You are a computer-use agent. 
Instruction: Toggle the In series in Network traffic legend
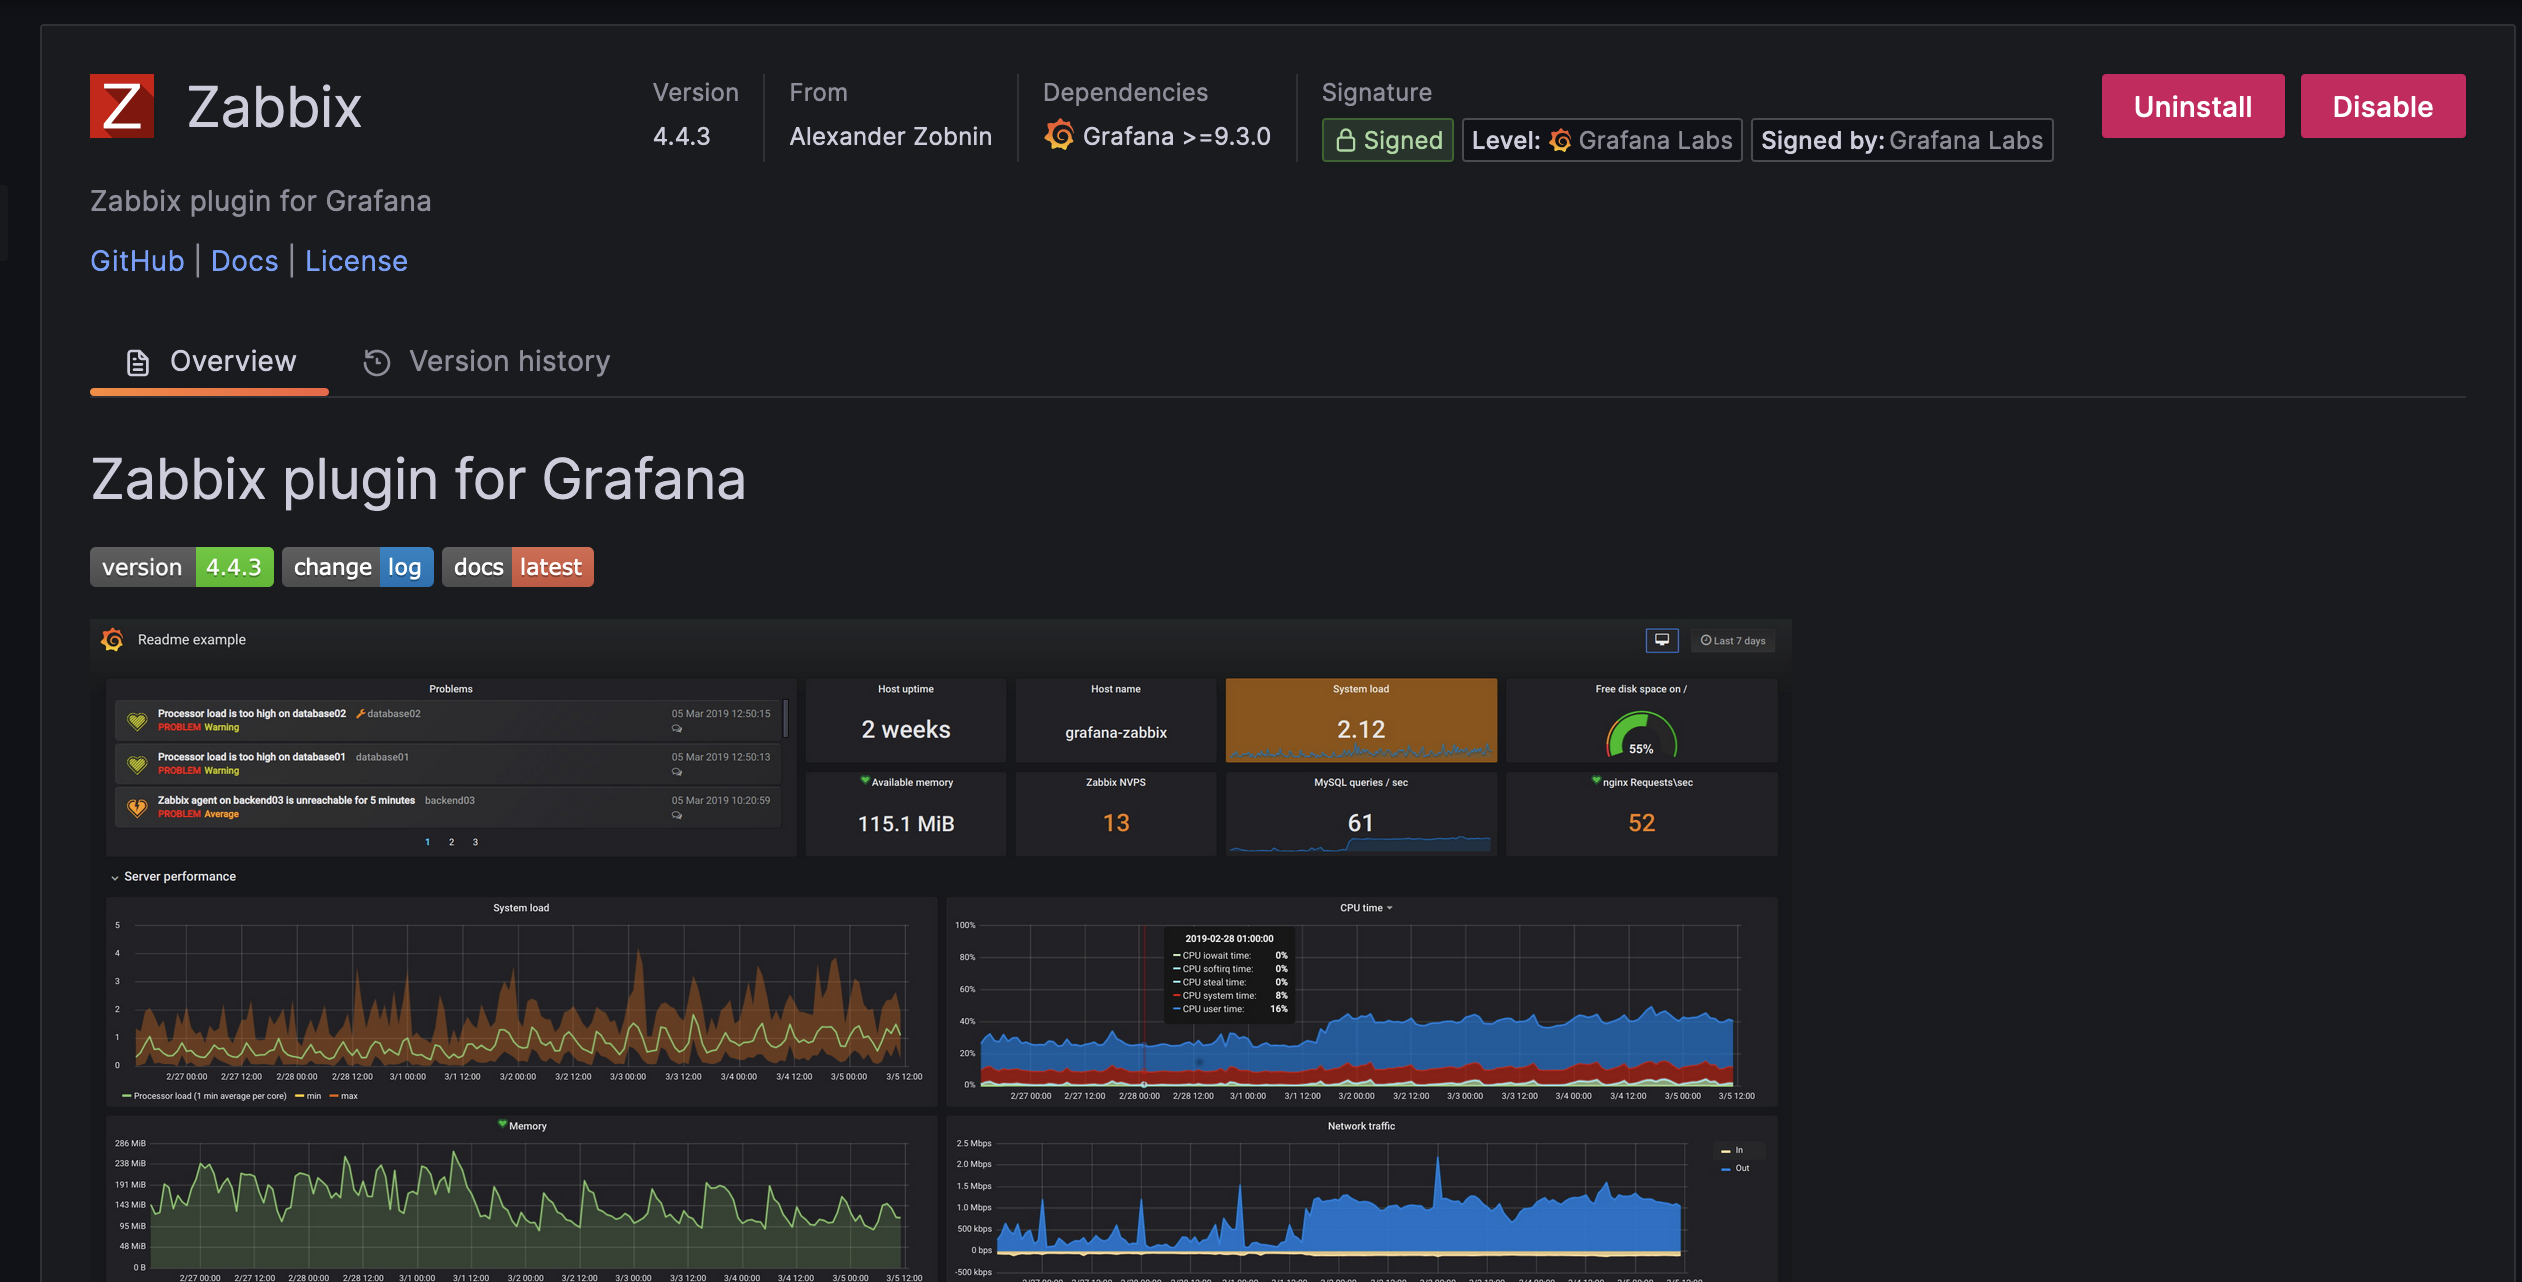1739,1150
